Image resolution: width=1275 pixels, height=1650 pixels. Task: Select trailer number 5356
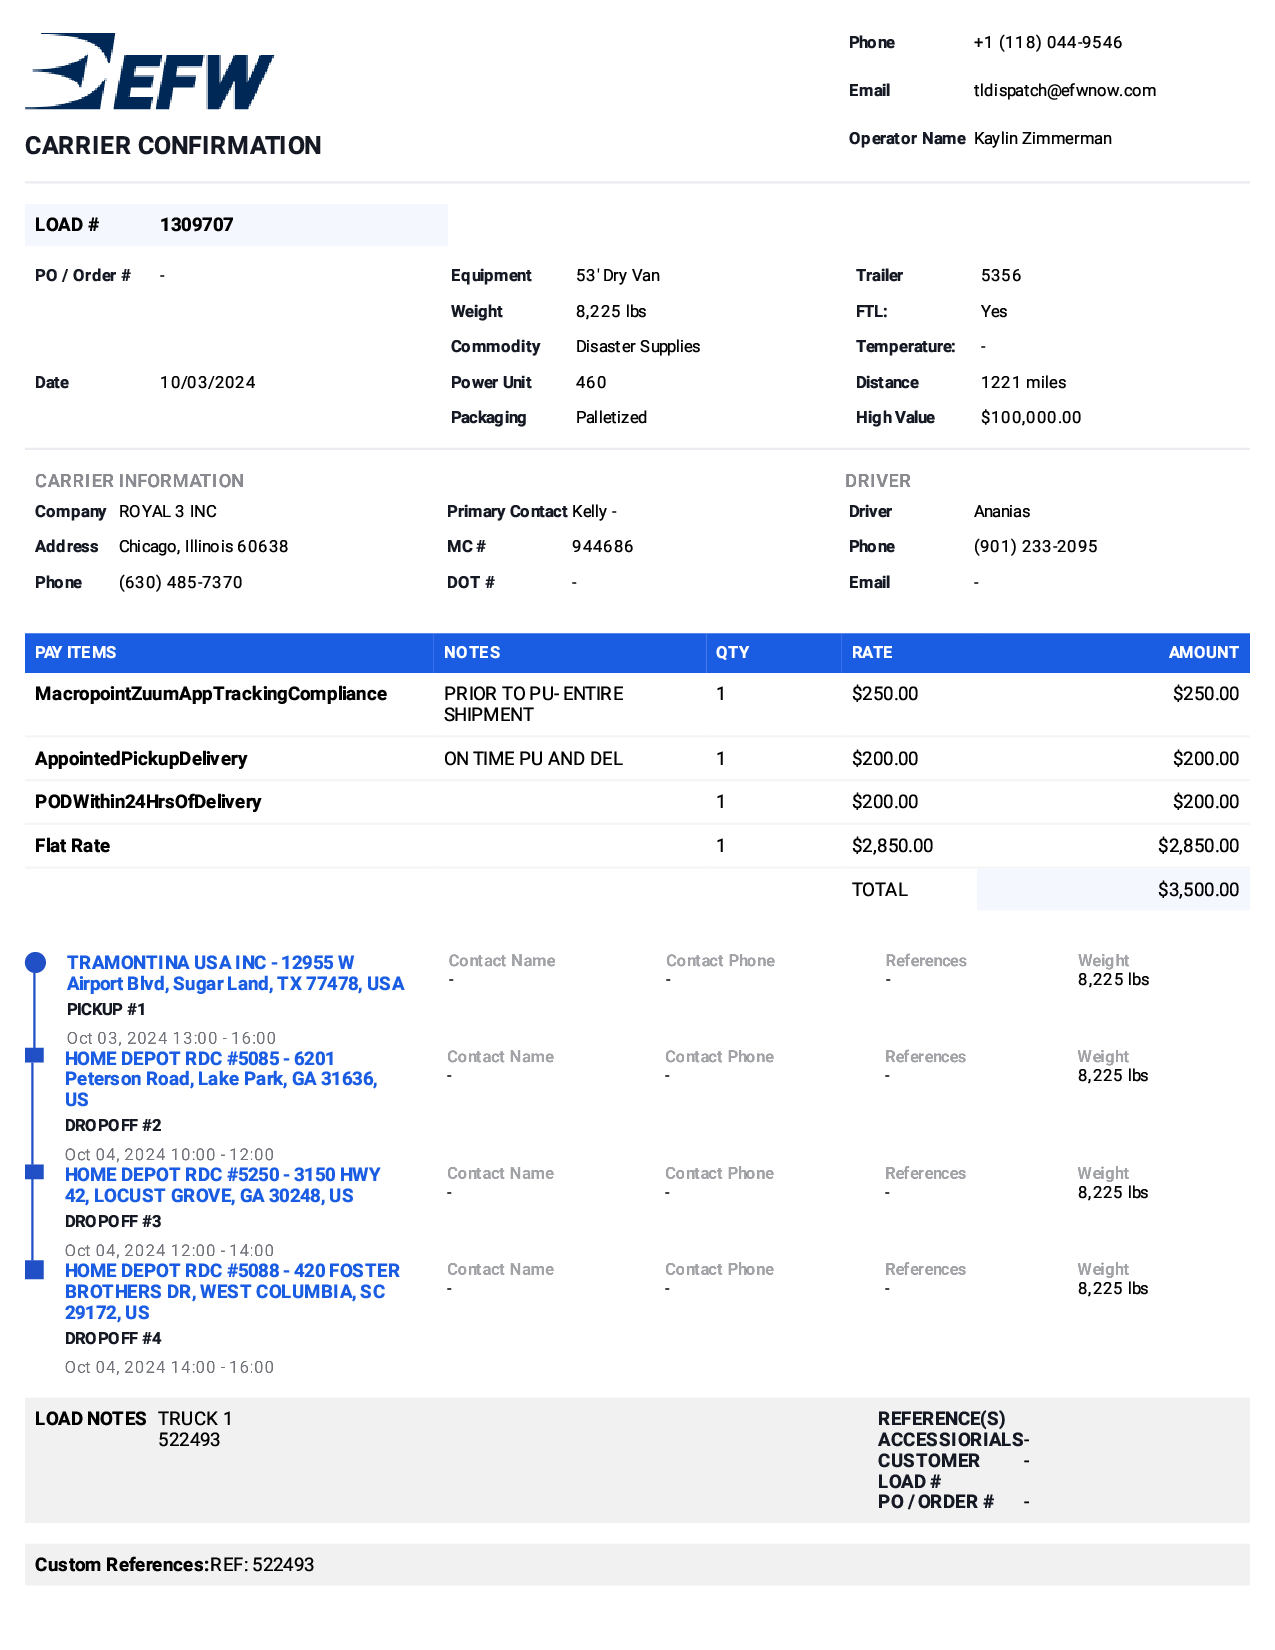[1001, 275]
